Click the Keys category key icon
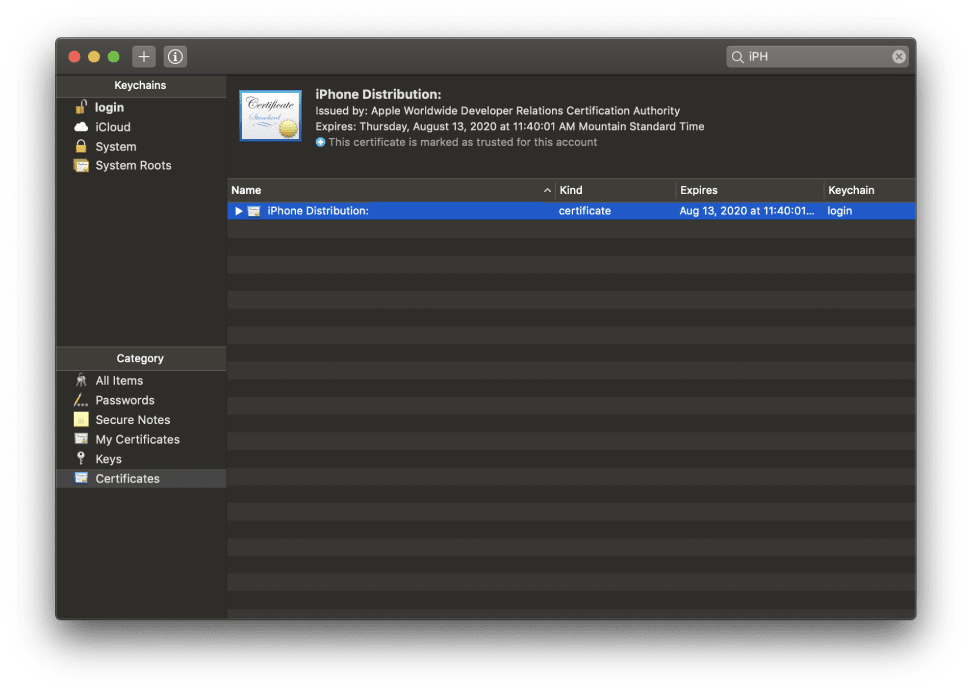Image resolution: width=971 pixels, height=693 pixels. (x=81, y=458)
